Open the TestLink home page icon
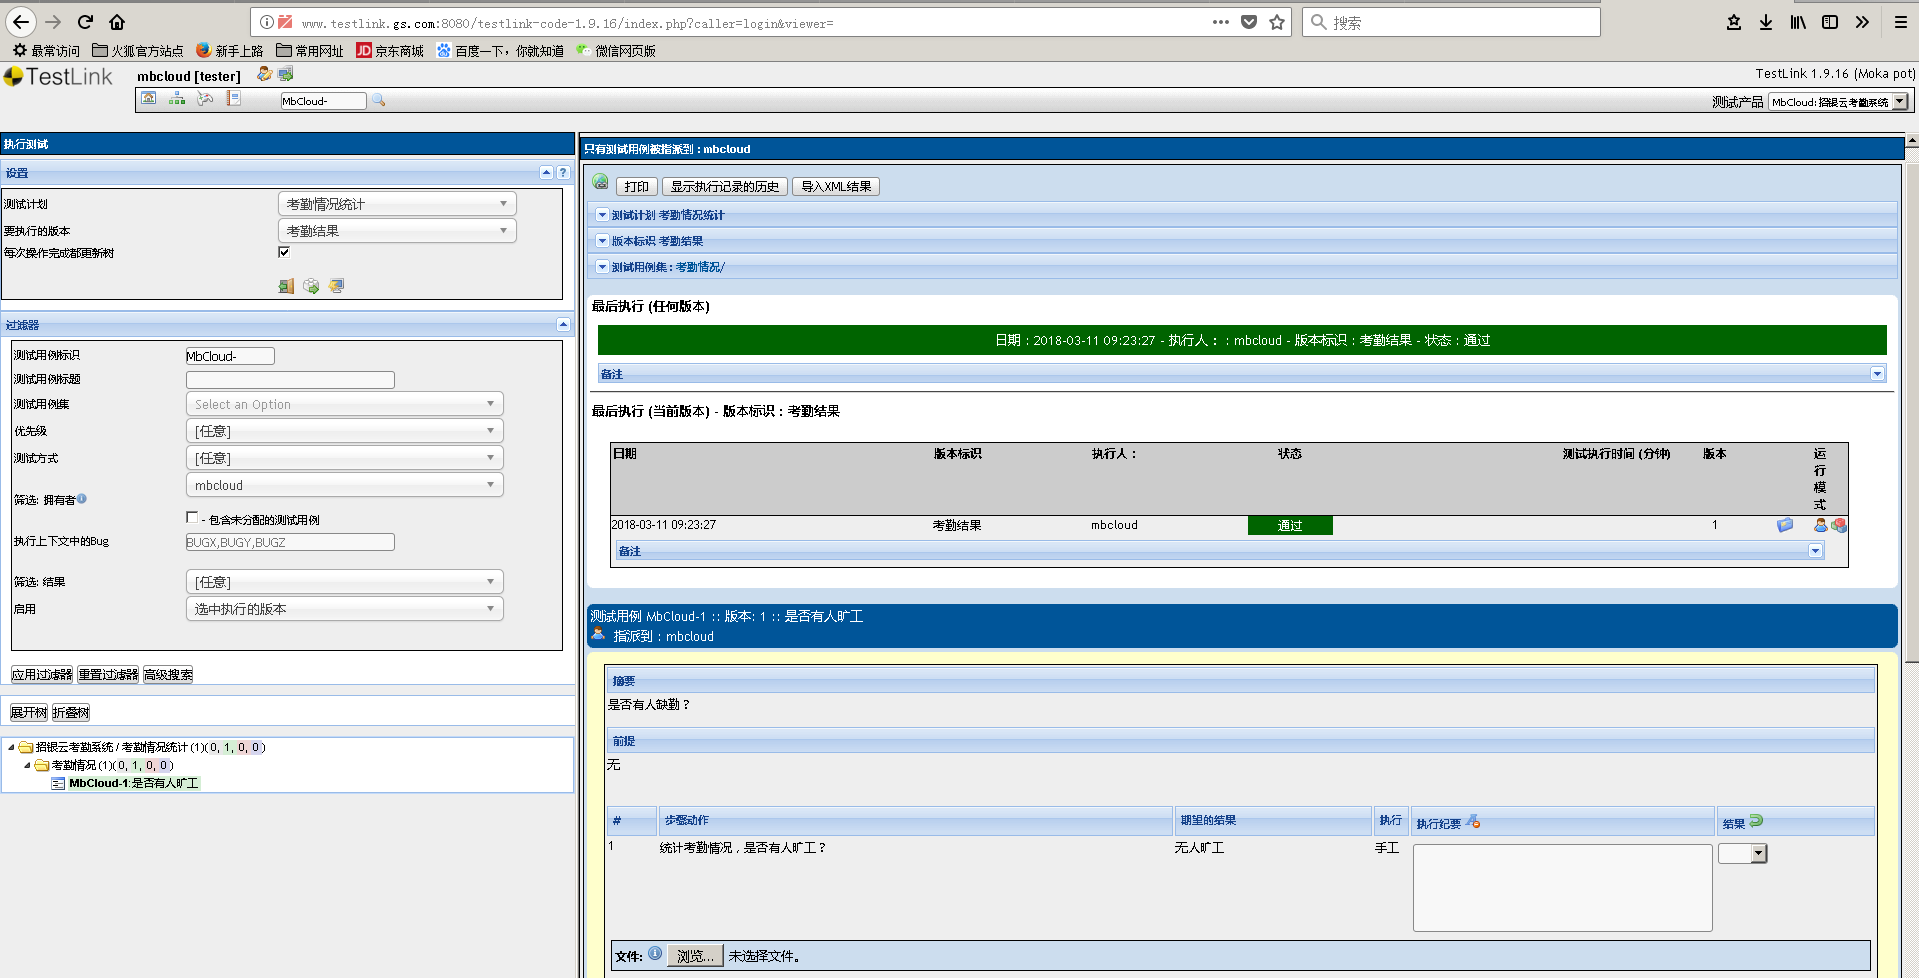This screenshot has width=1919, height=978. pyautogui.click(x=149, y=99)
